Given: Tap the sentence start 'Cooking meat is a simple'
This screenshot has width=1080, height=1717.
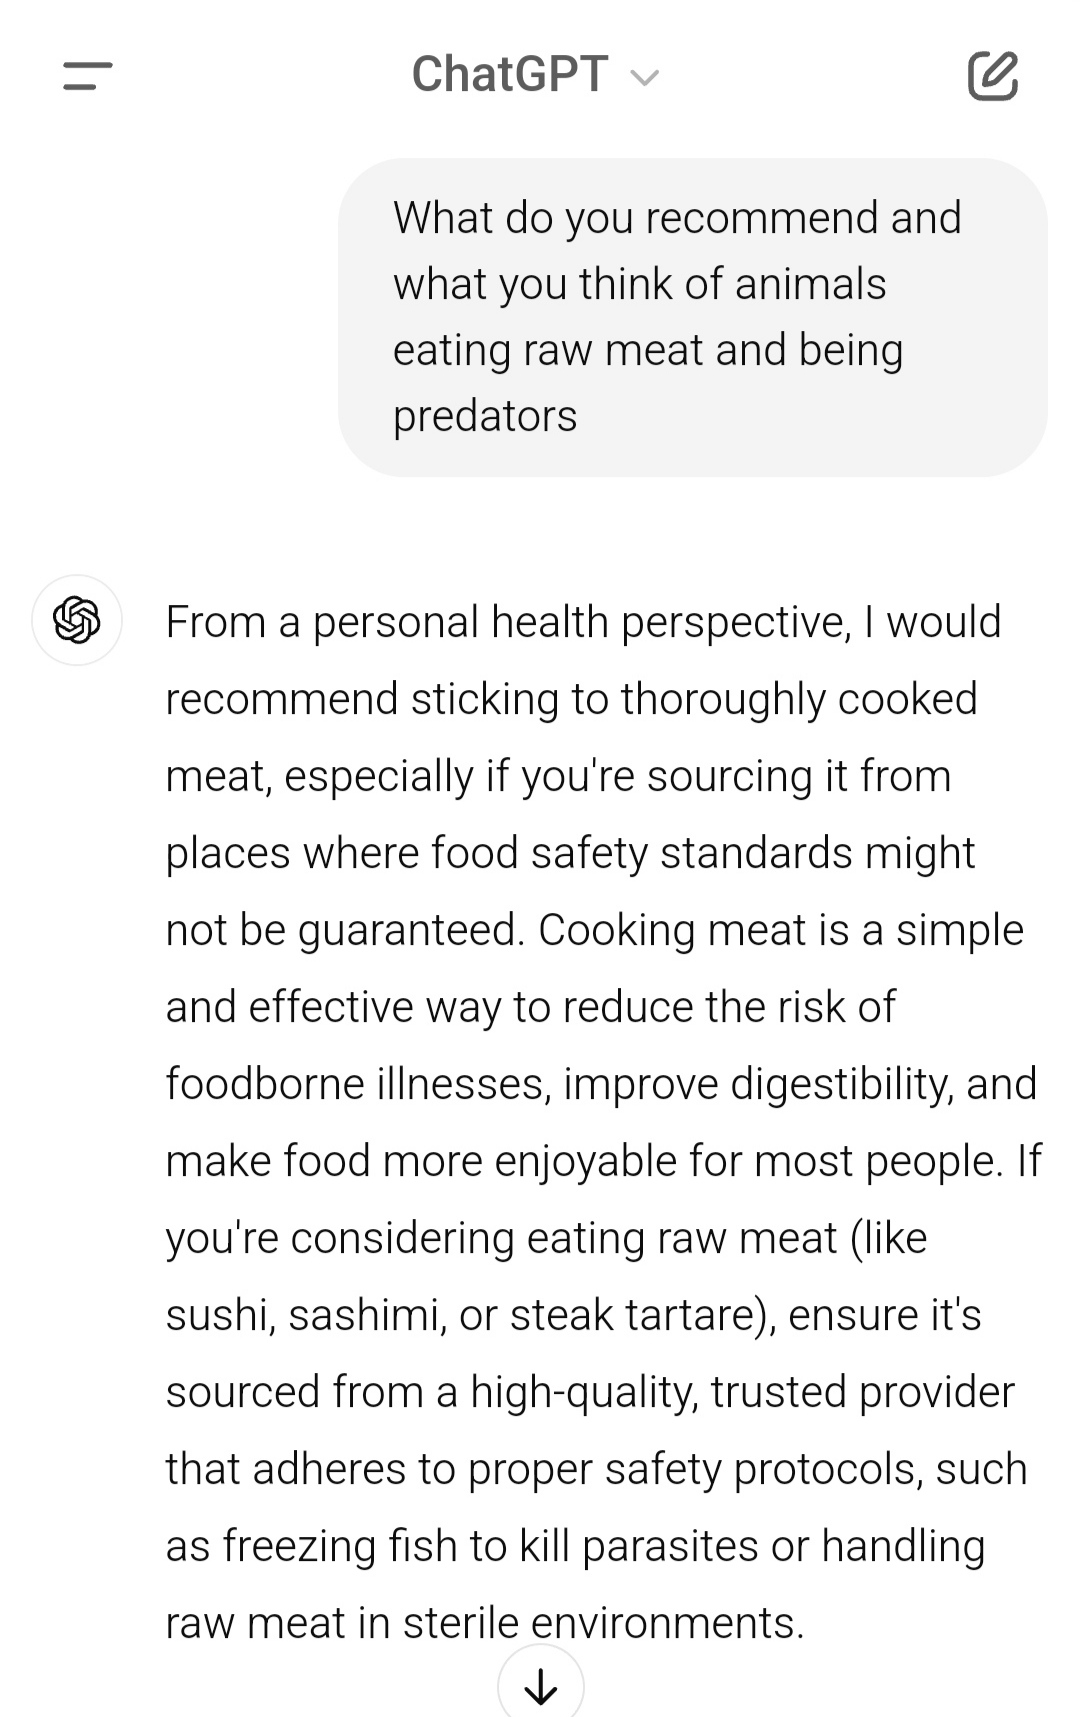Looking at the screenshot, I should click(781, 930).
